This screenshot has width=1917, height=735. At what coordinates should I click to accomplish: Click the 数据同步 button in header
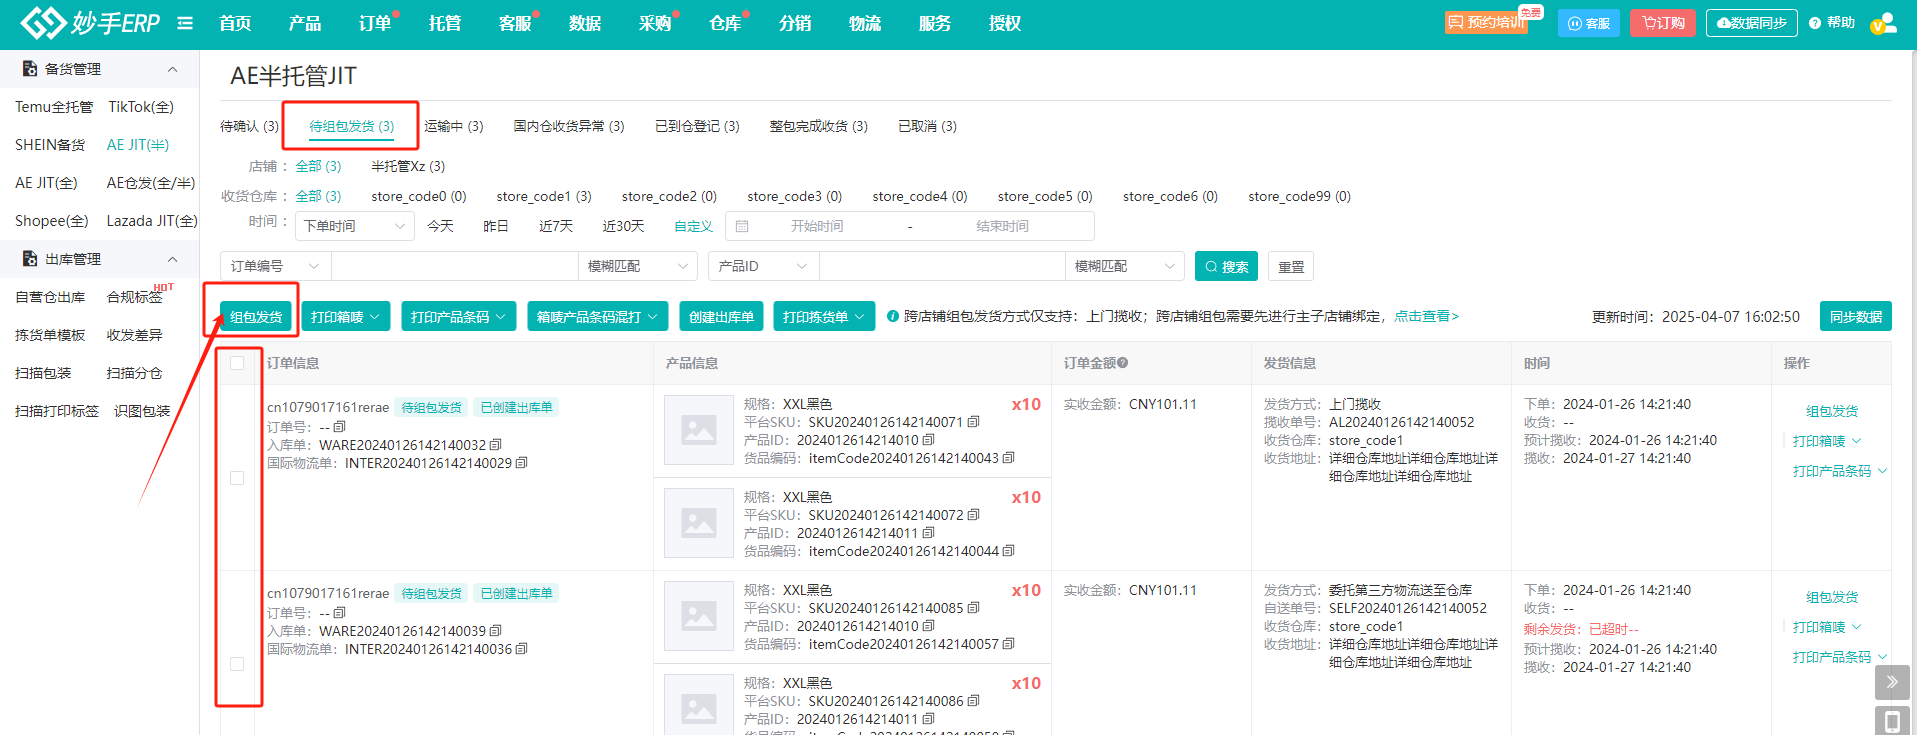(x=1752, y=23)
